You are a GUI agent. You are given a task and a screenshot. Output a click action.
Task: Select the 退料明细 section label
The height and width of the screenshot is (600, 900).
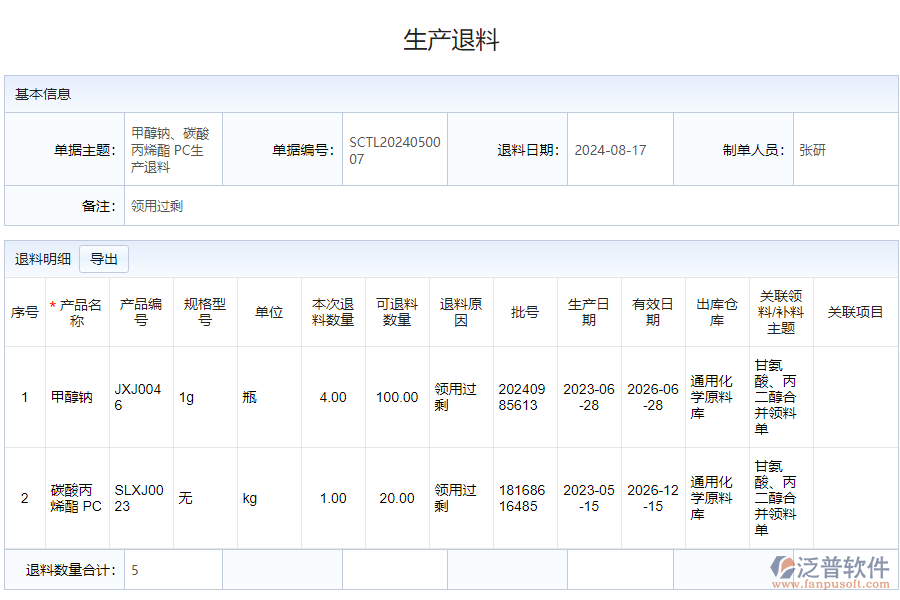coord(43,259)
